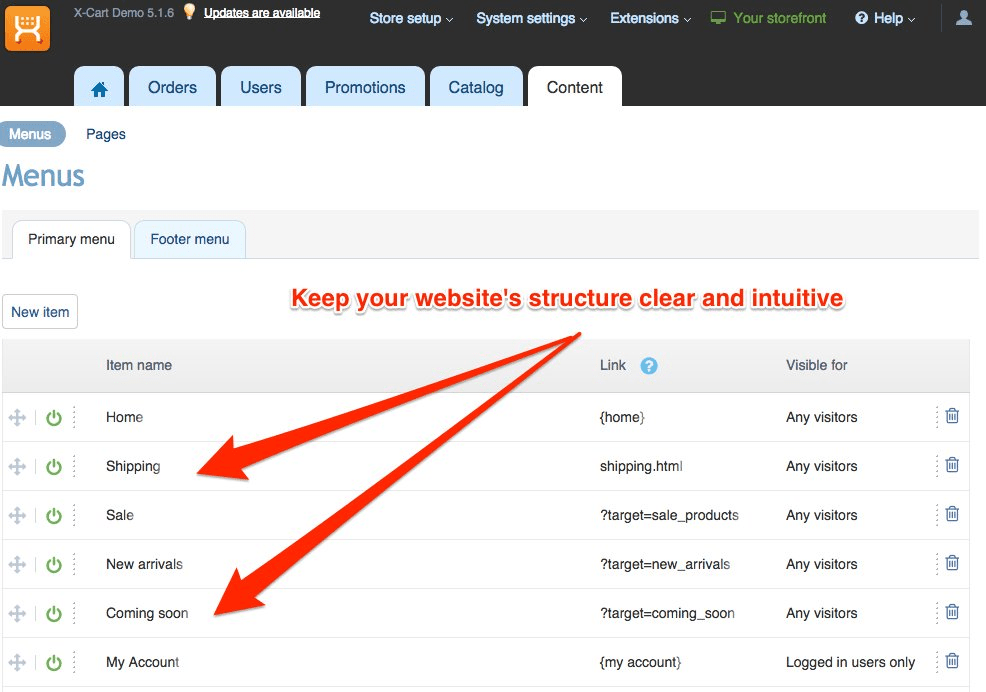Click the X-Cart logo icon

coord(27,28)
